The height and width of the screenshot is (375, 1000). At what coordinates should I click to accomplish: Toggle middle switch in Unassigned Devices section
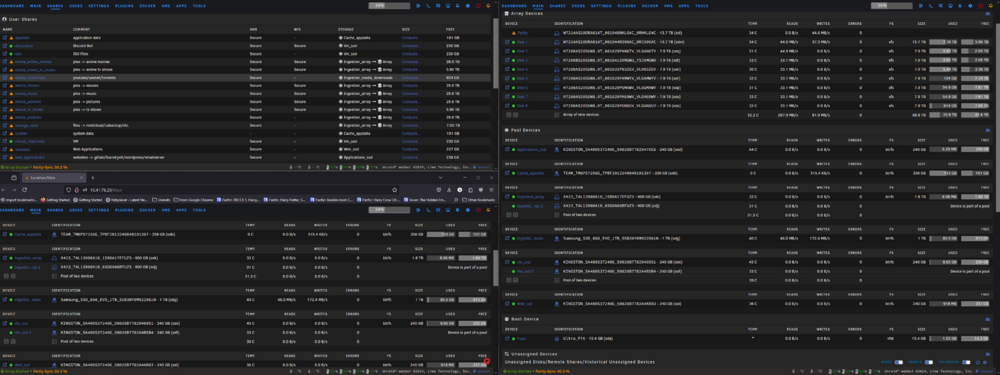pyautogui.click(x=929, y=362)
